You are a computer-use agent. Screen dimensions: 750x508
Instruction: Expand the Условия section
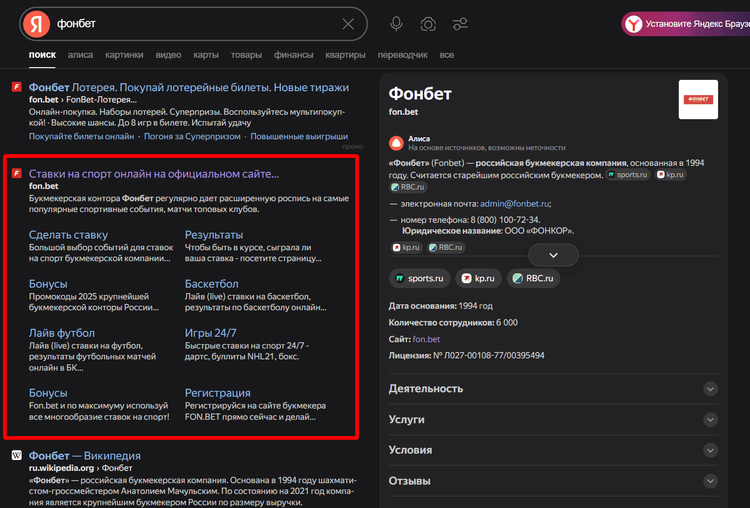coord(710,451)
